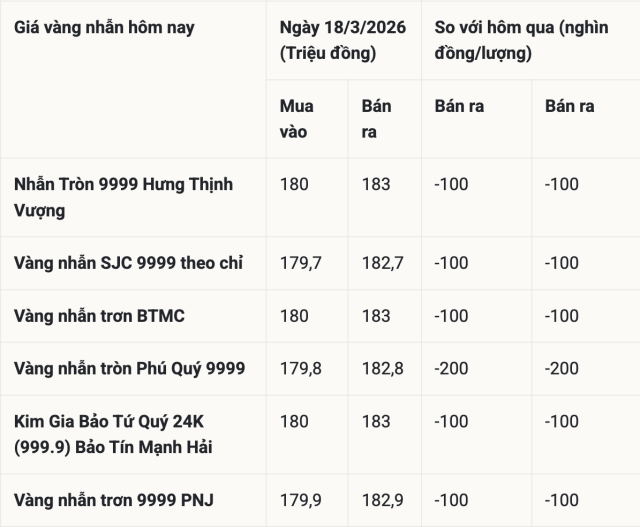
Task: Click SJC buy price 179,7
Action: click(301, 263)
